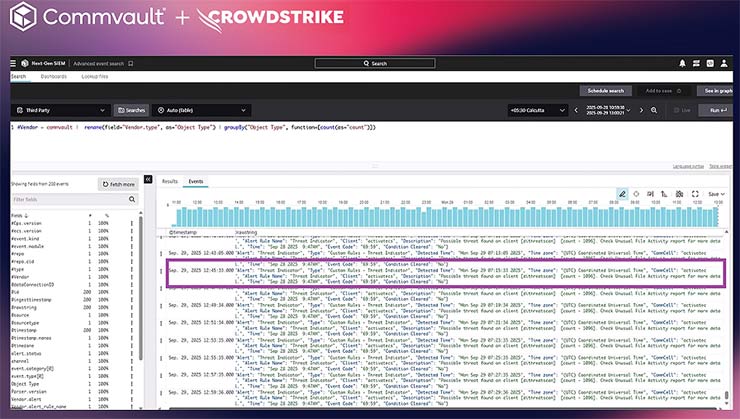Select the pencil edit tool above results
The height and width of the screenshot is (419, 740).
622,193
